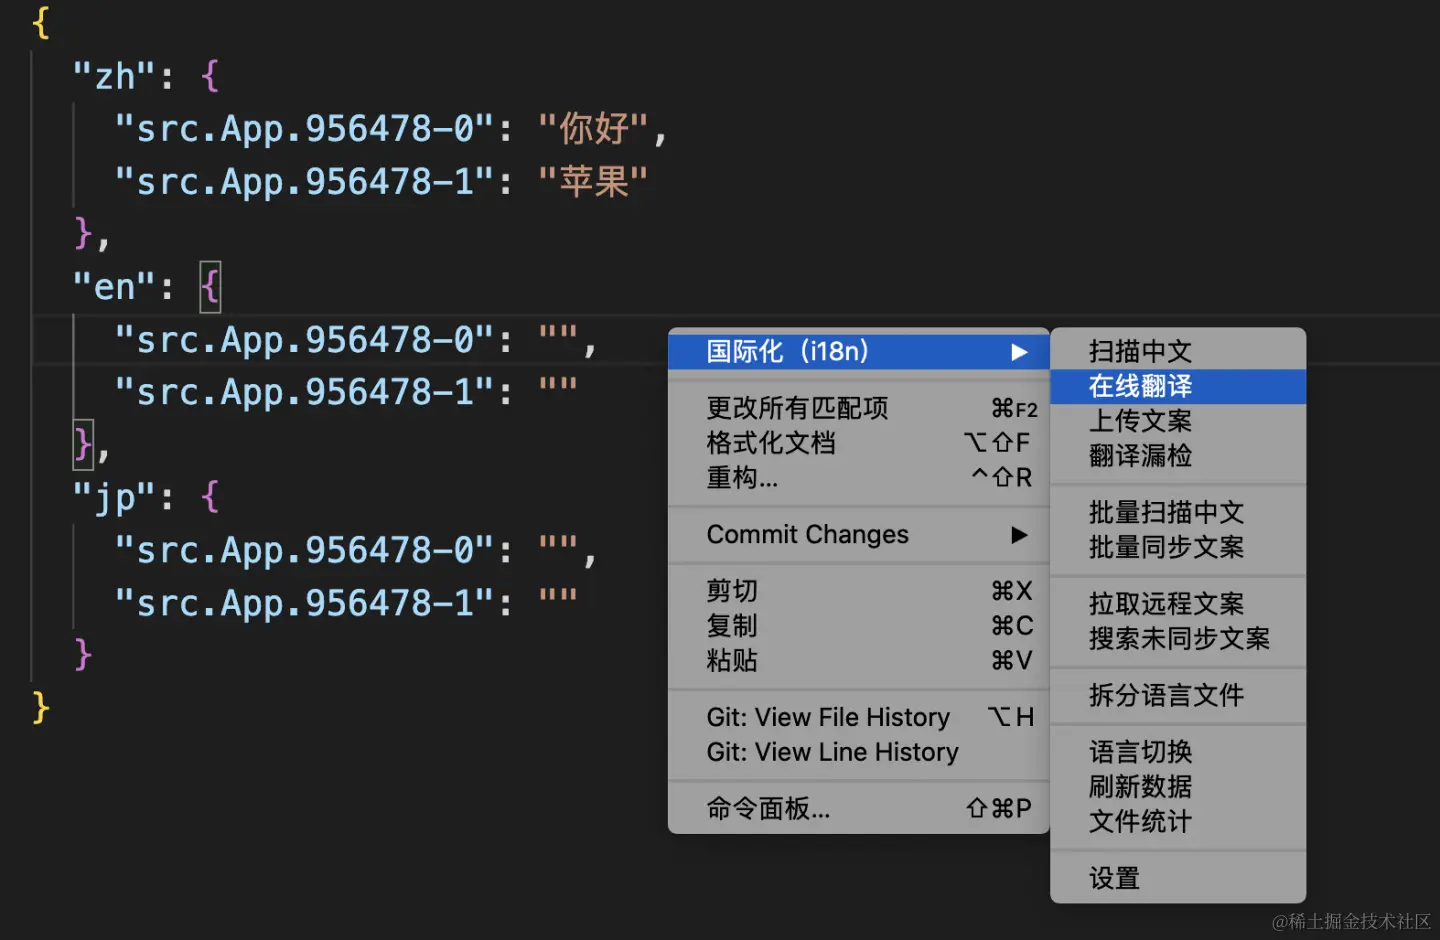
Task: Click the highlighted opening brace after "en"
Action: click(210, 288)
